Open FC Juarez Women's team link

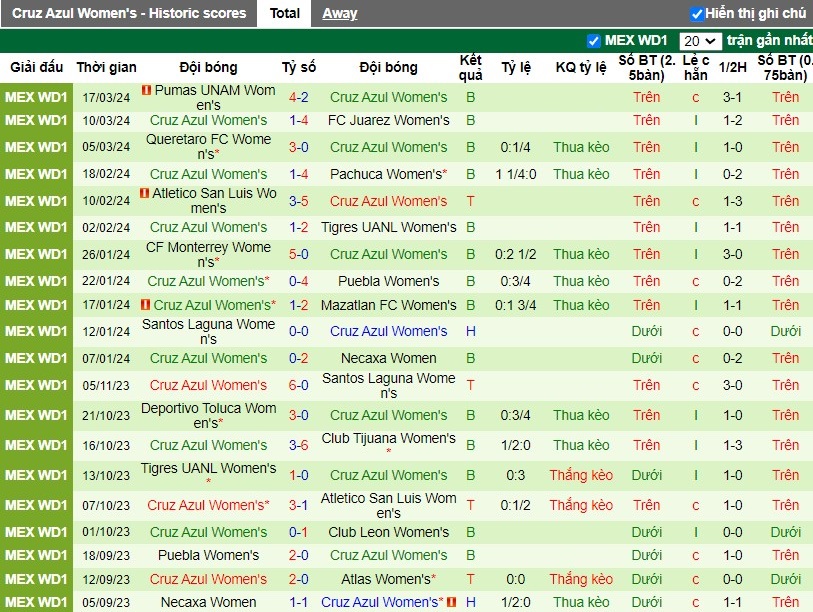click(x=388, y=120)
